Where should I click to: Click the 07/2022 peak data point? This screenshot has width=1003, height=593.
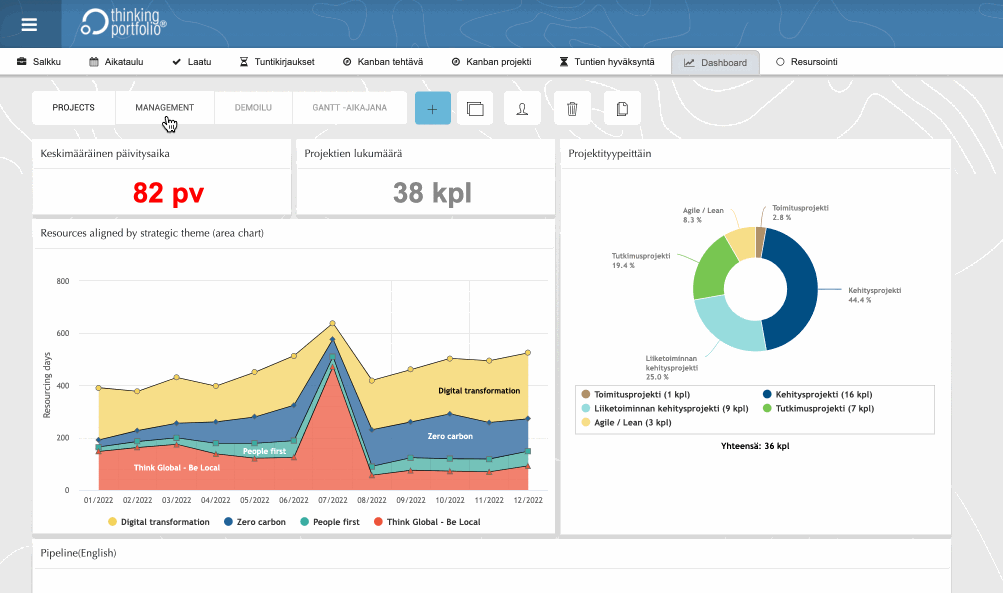332,323
